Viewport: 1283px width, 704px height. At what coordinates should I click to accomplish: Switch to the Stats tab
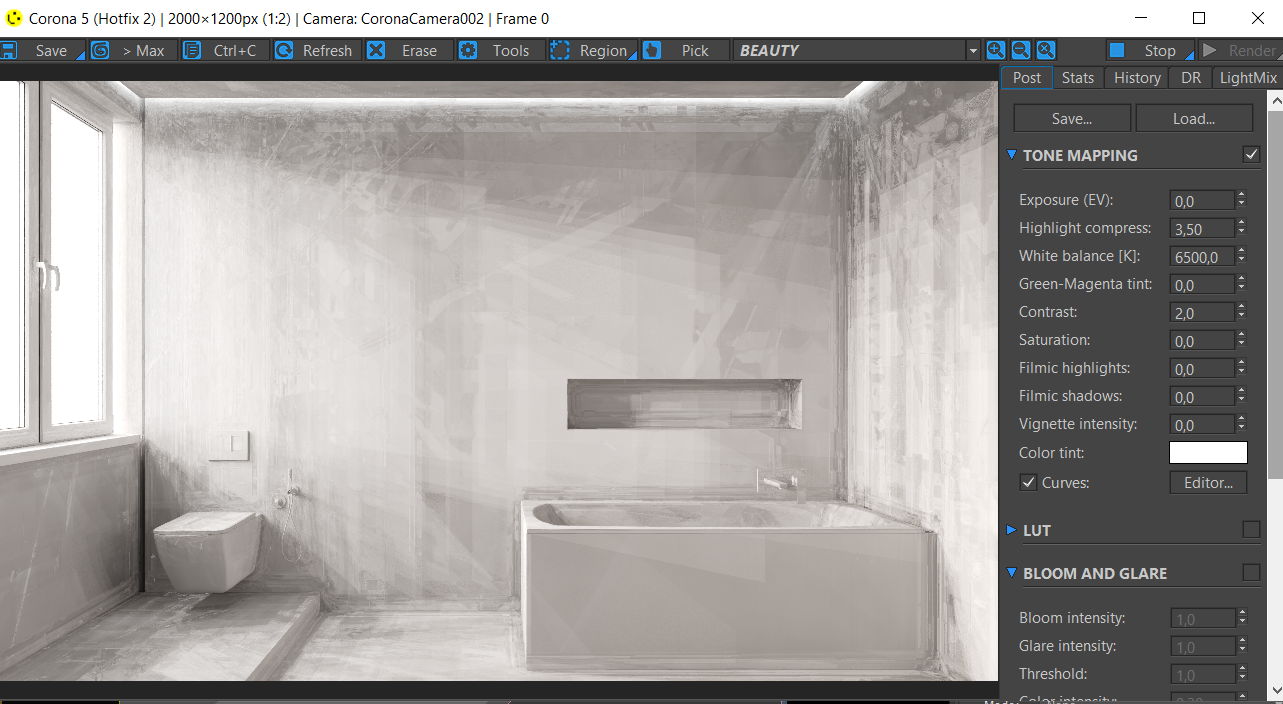[1078, 78]
